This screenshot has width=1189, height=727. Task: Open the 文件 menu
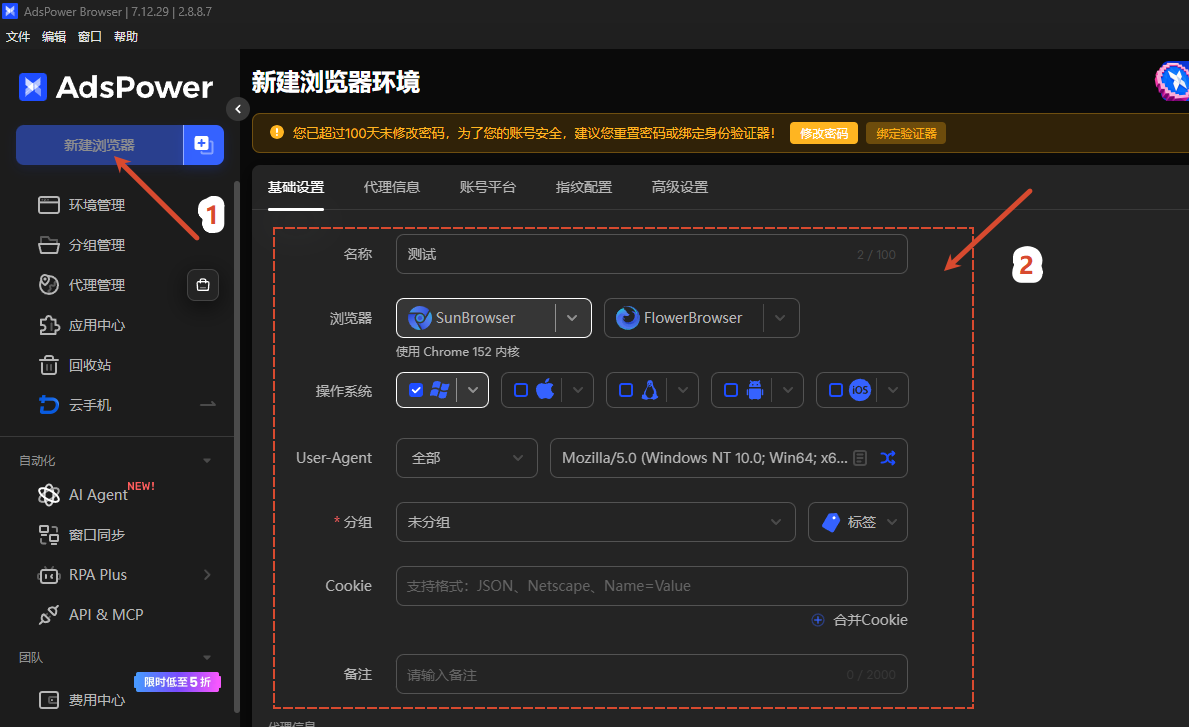click(x=17, y=36)
